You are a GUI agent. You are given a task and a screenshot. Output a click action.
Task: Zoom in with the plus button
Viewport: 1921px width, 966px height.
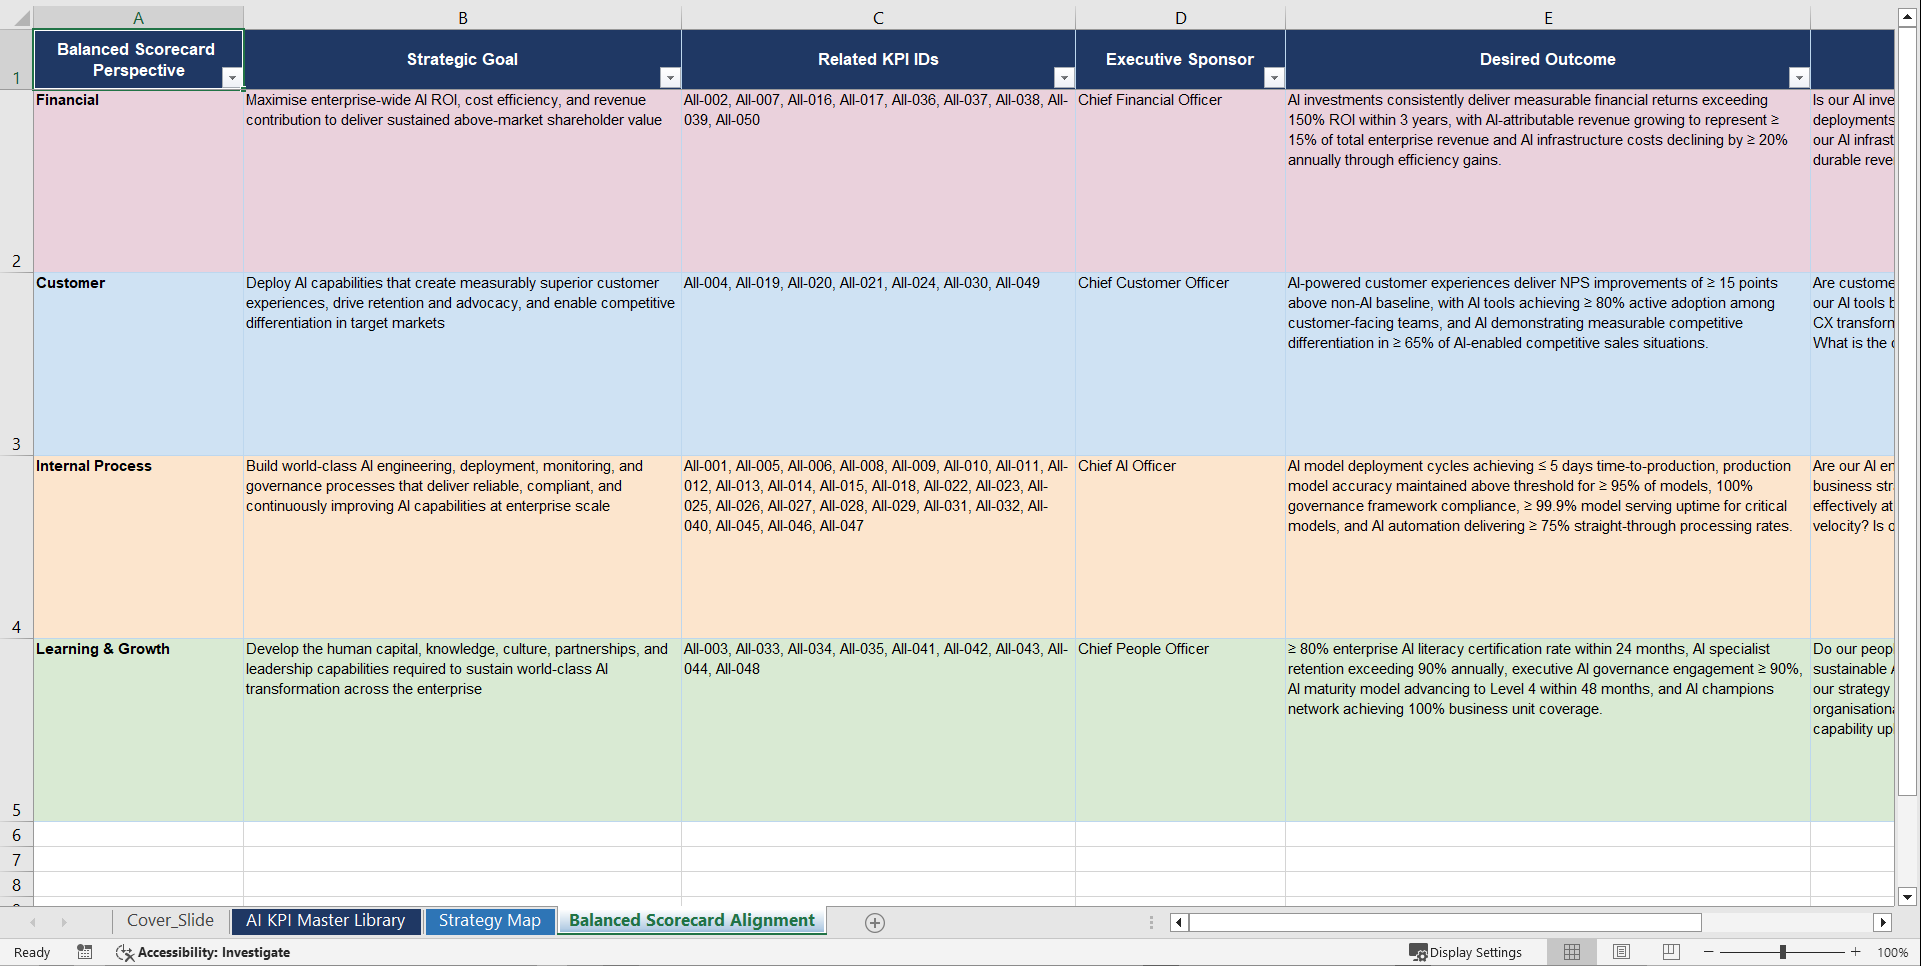point(1856,952)
